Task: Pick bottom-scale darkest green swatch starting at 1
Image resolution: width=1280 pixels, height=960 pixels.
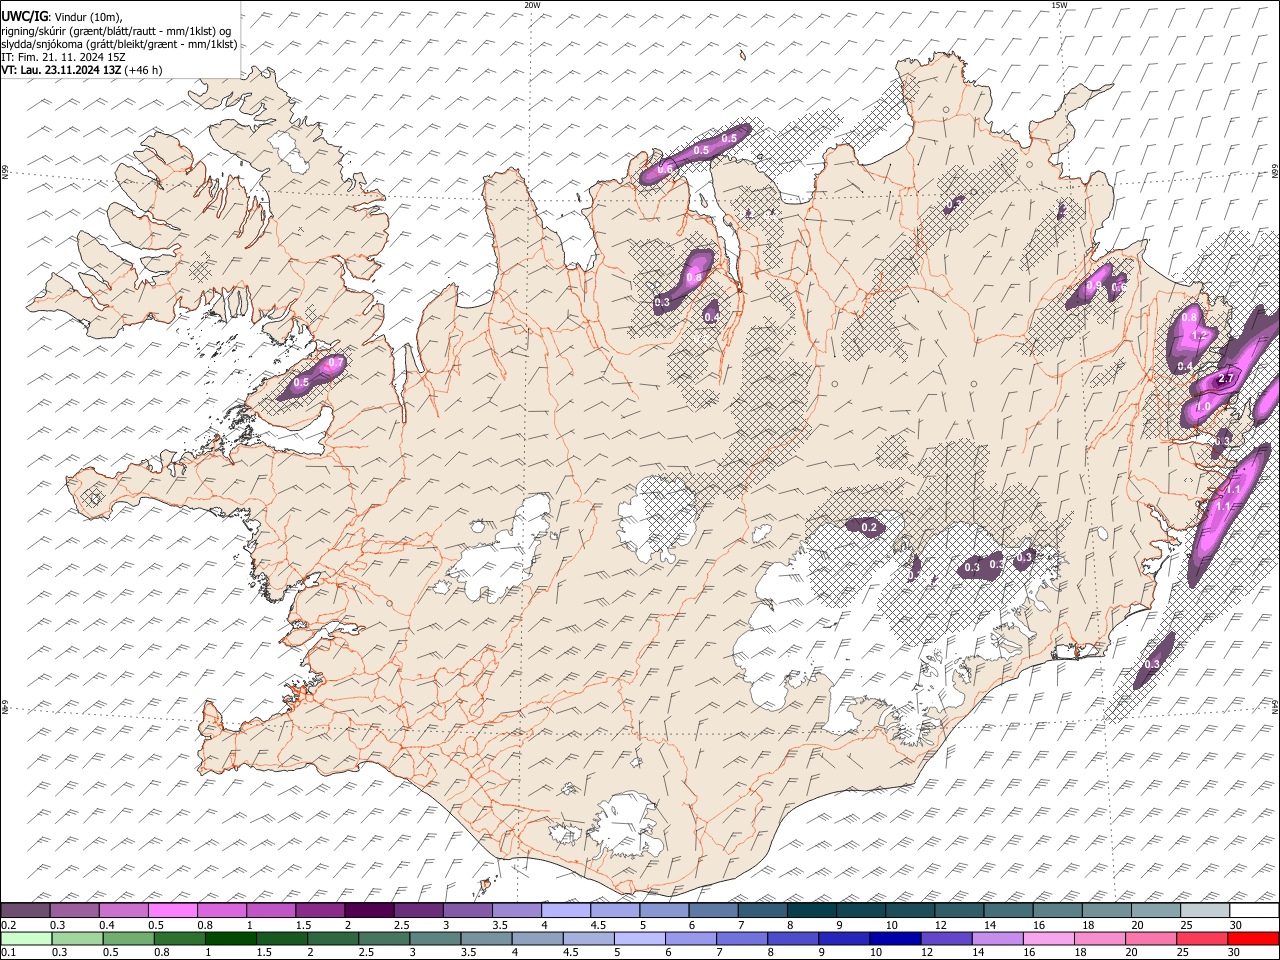Action: [230, 938]
